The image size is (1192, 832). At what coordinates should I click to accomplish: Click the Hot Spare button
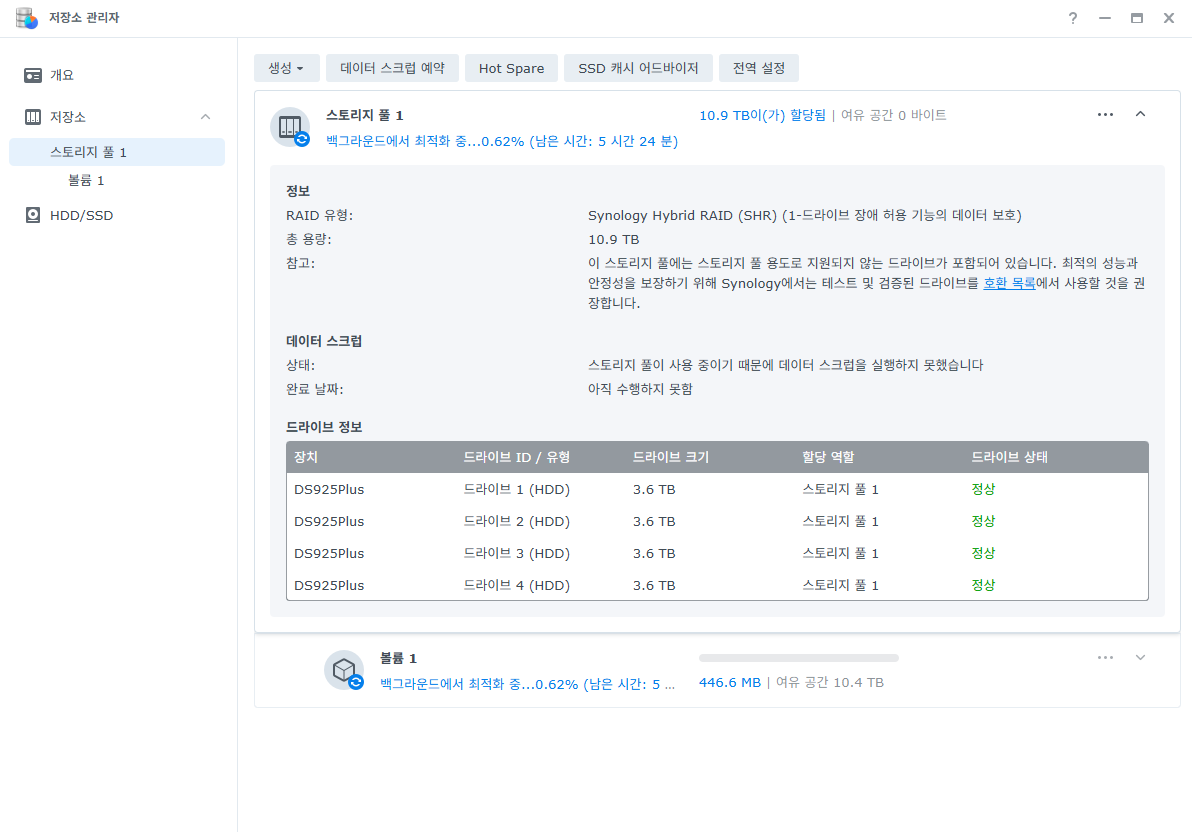click(512, 68)
